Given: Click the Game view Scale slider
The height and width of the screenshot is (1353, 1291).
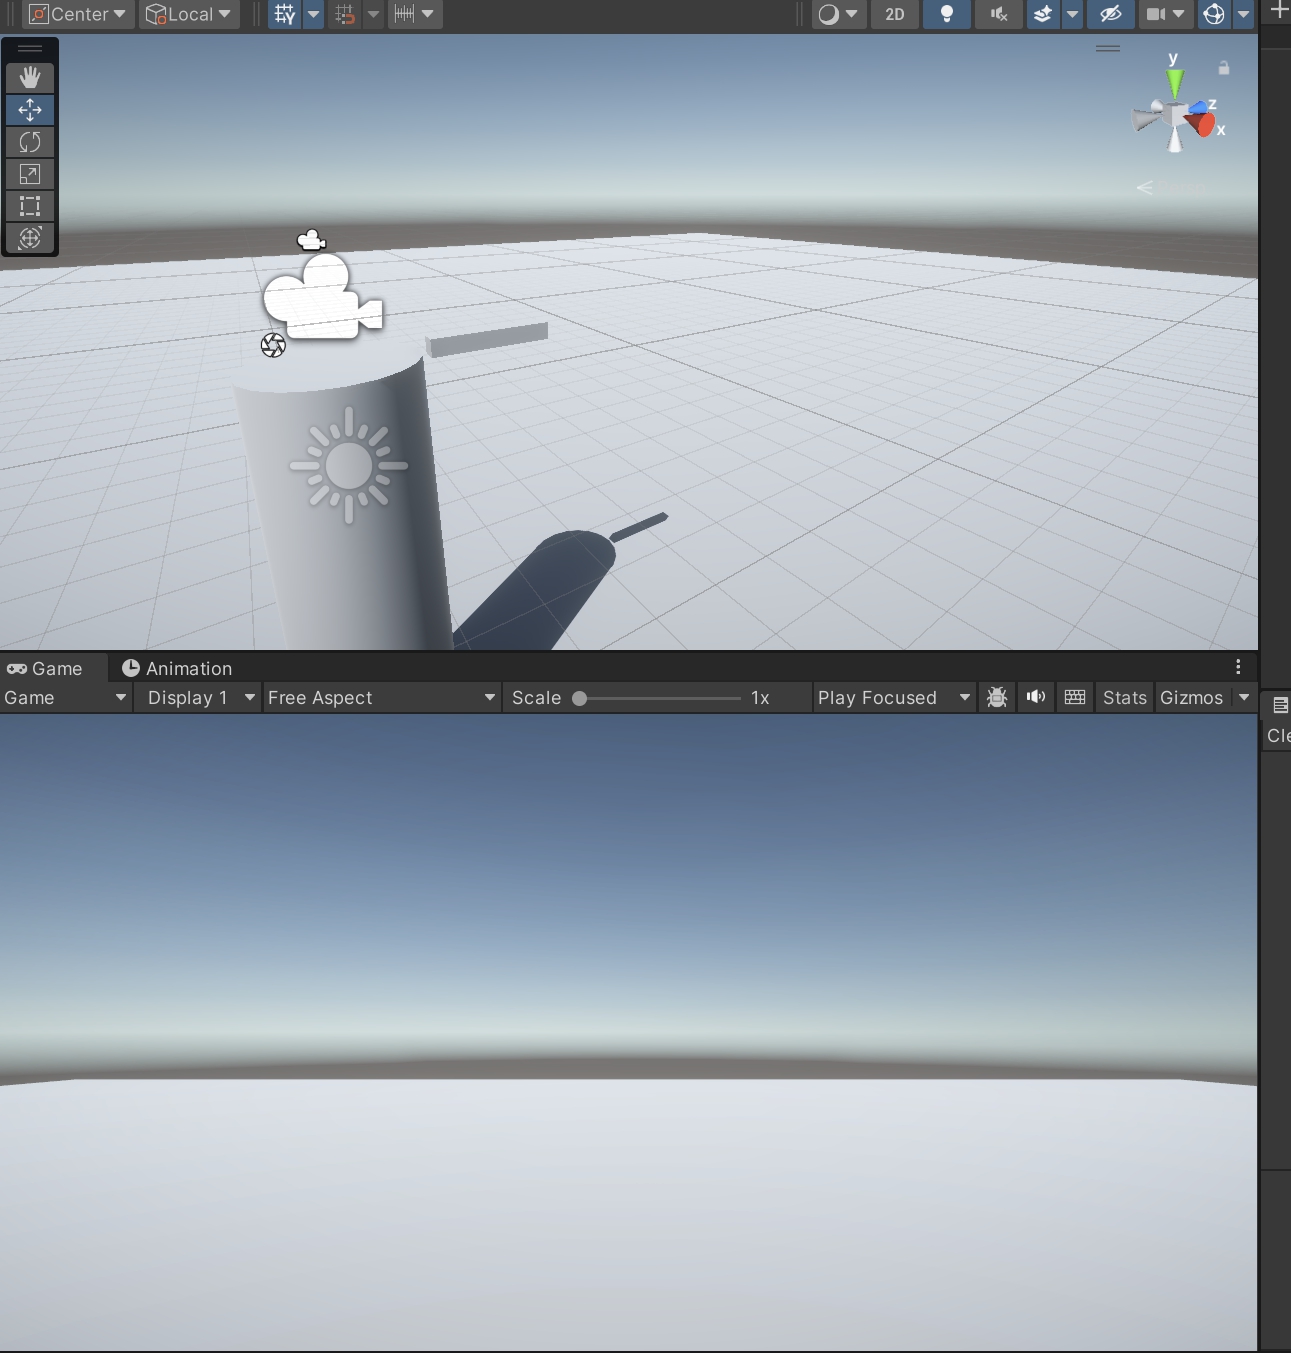Looking at the screenshot, I should pos(658,698).
